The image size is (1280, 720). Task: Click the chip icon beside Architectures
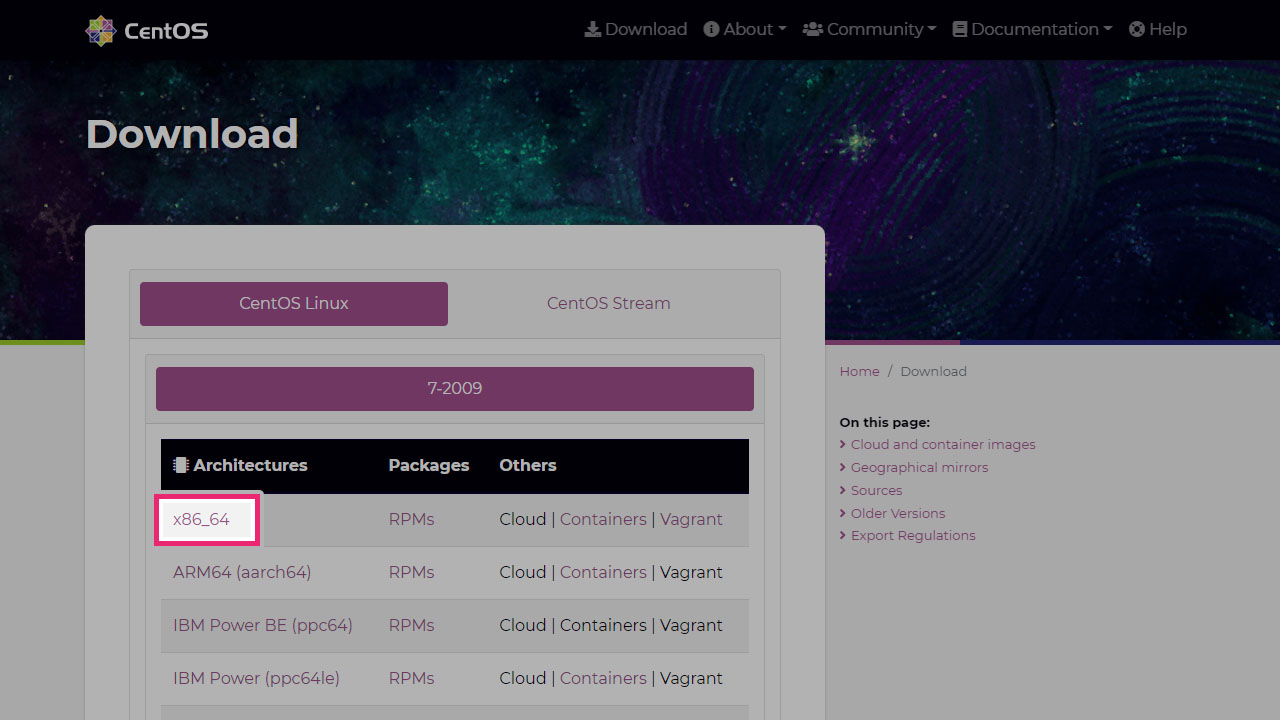[x=181, y=465]
